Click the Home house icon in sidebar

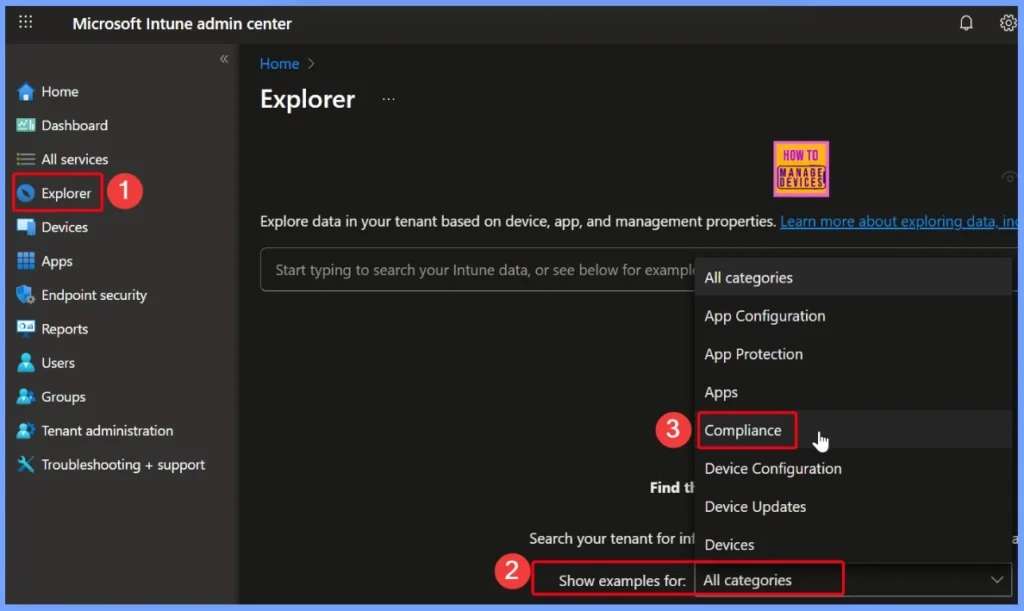[25, 91]
